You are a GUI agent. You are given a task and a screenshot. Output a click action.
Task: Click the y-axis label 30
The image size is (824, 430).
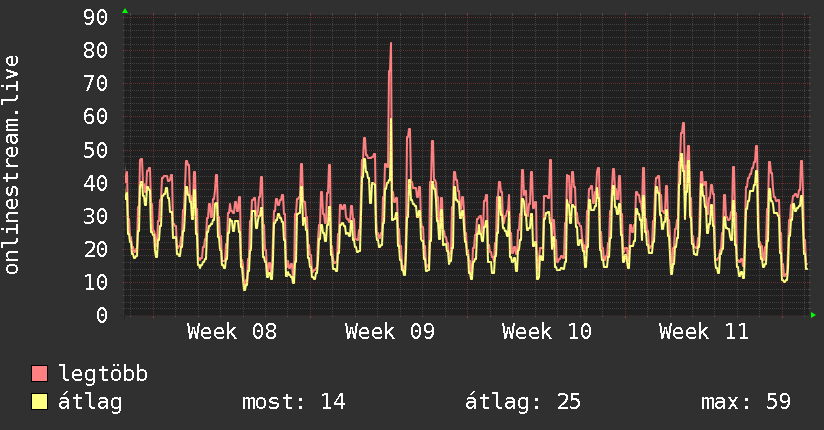click(95, 216)
